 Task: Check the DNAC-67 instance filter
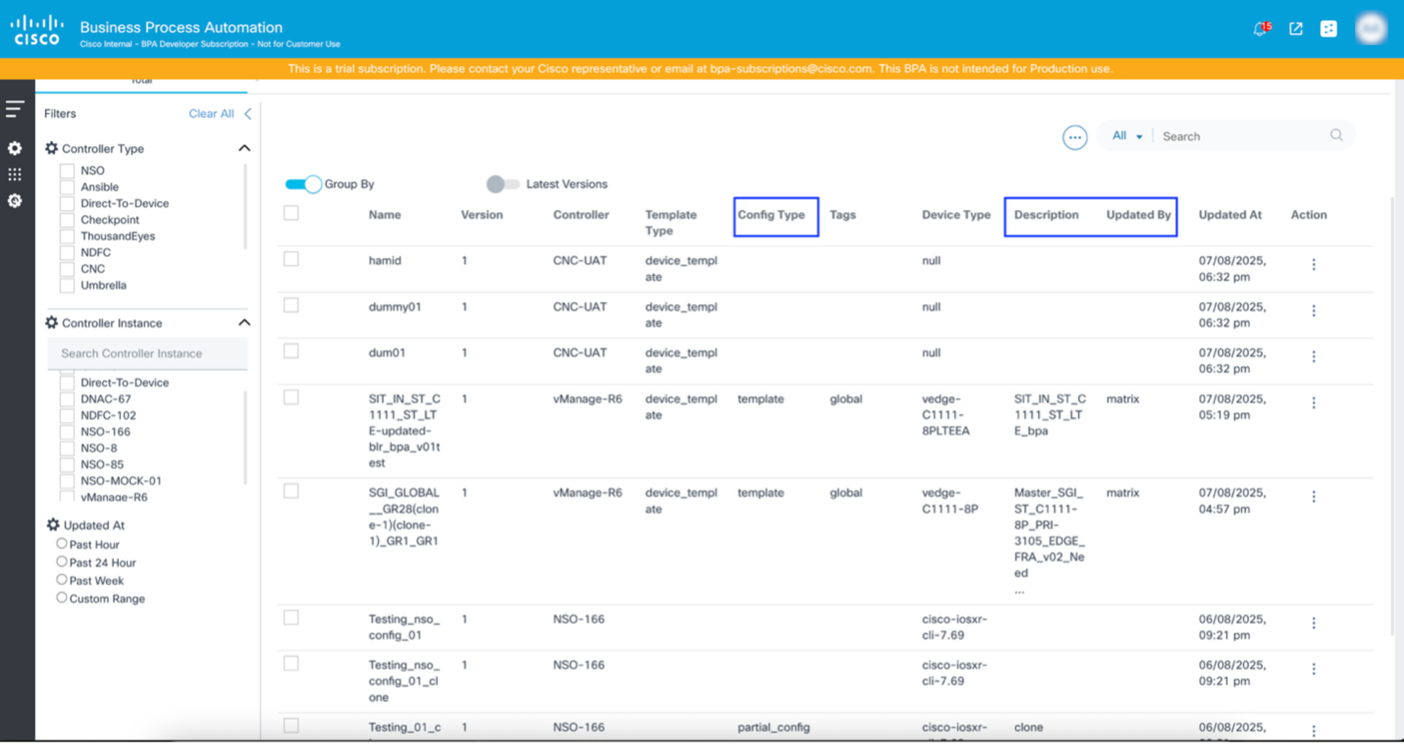pyautogui.click(x=67, y=399)
